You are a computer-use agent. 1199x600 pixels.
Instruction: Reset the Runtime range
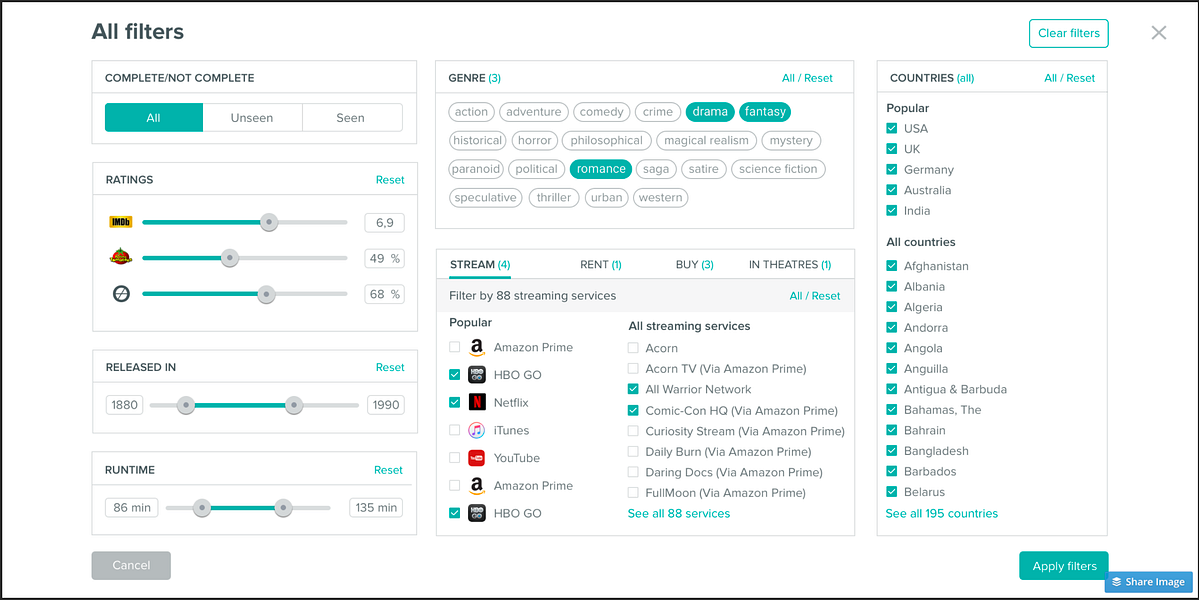(388, 470)
